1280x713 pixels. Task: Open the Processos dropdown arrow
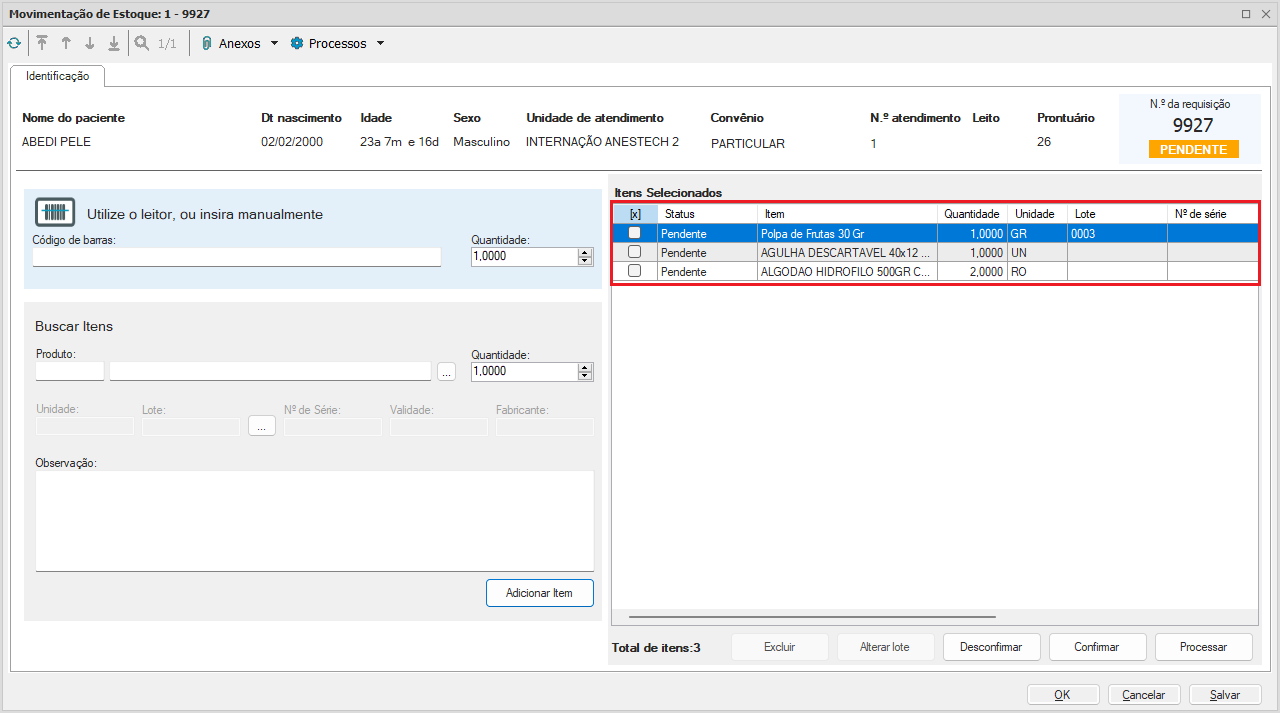tap(380, 44)
